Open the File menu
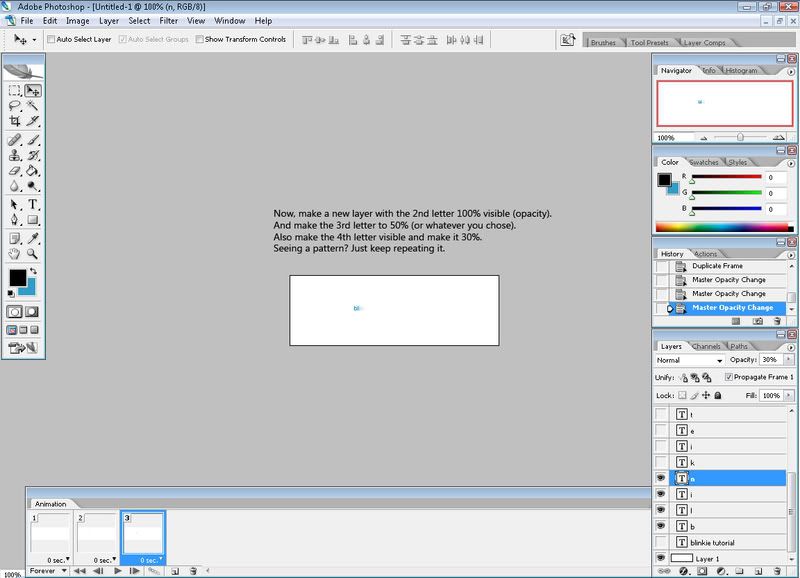Image resolution: width=800 pixels, height=578 pixels. tap(27, 21)
